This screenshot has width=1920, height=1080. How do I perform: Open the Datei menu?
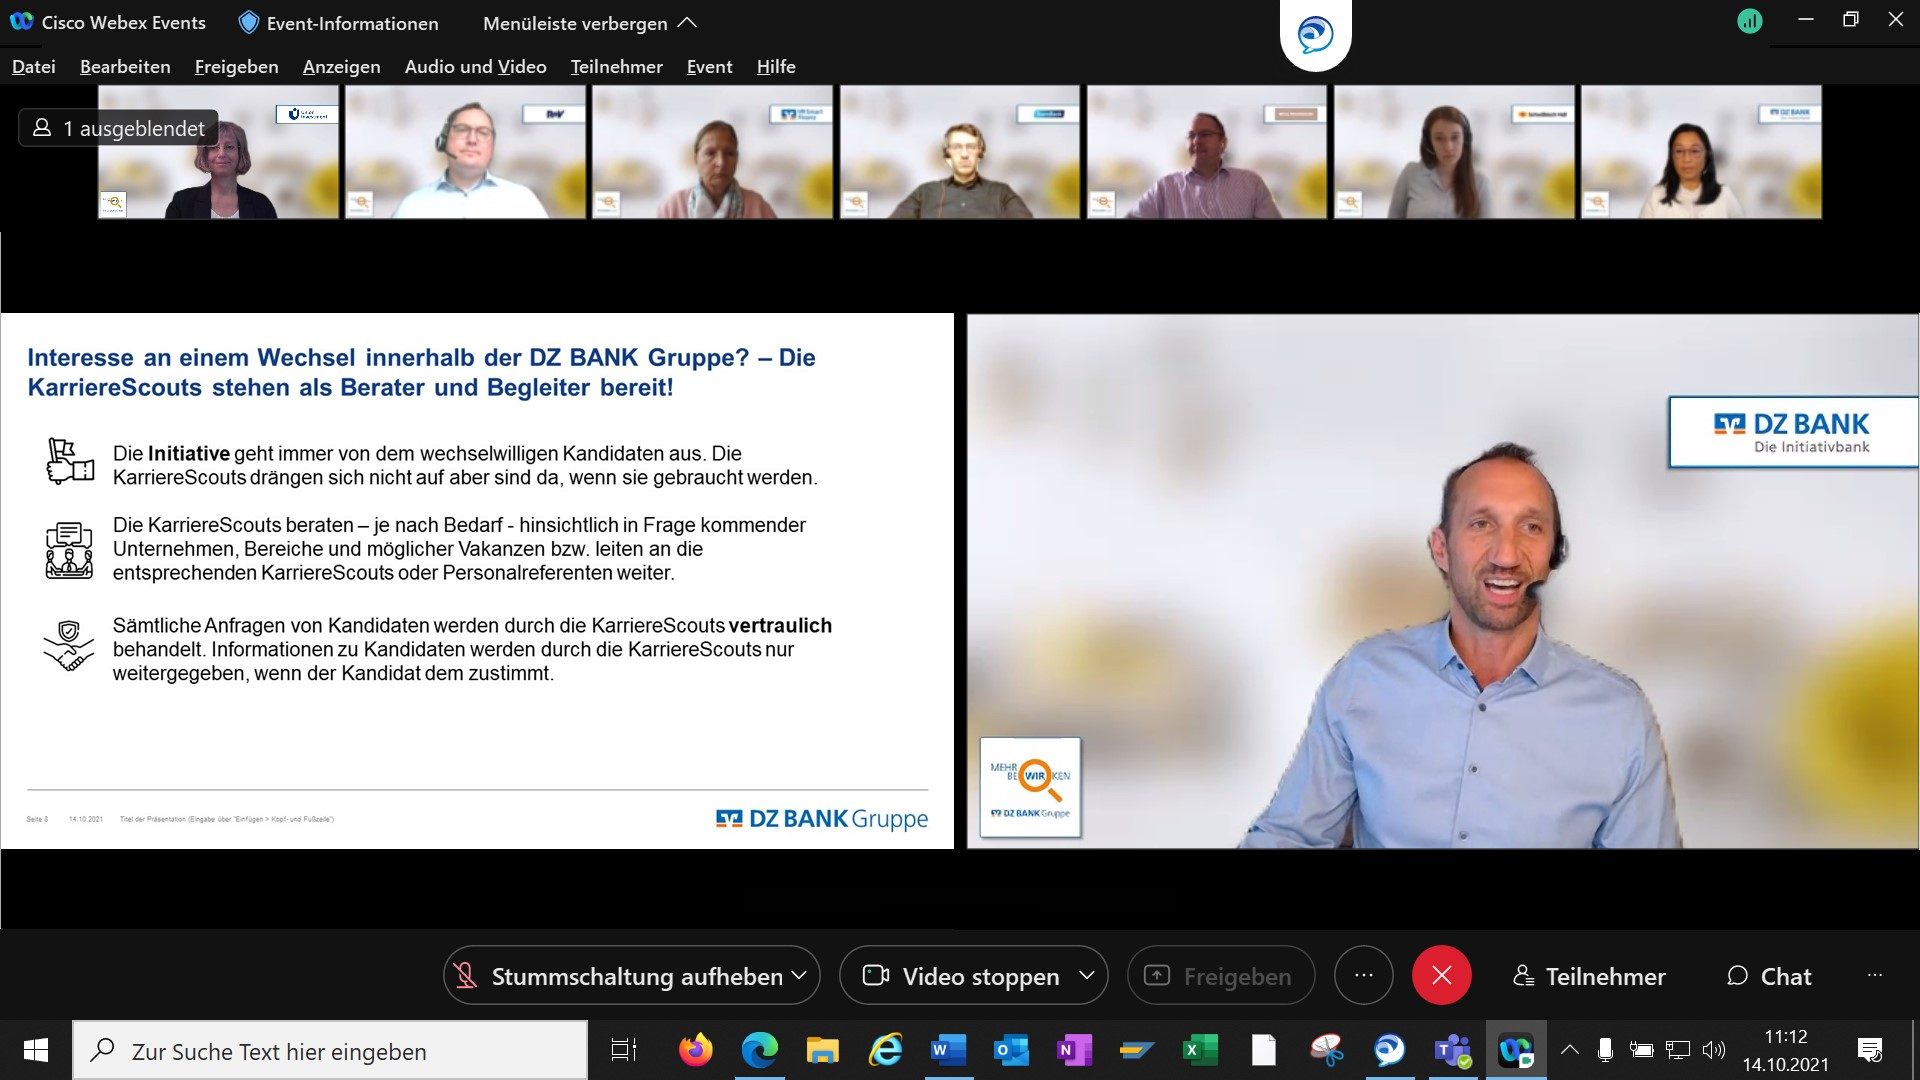point(33,66)
